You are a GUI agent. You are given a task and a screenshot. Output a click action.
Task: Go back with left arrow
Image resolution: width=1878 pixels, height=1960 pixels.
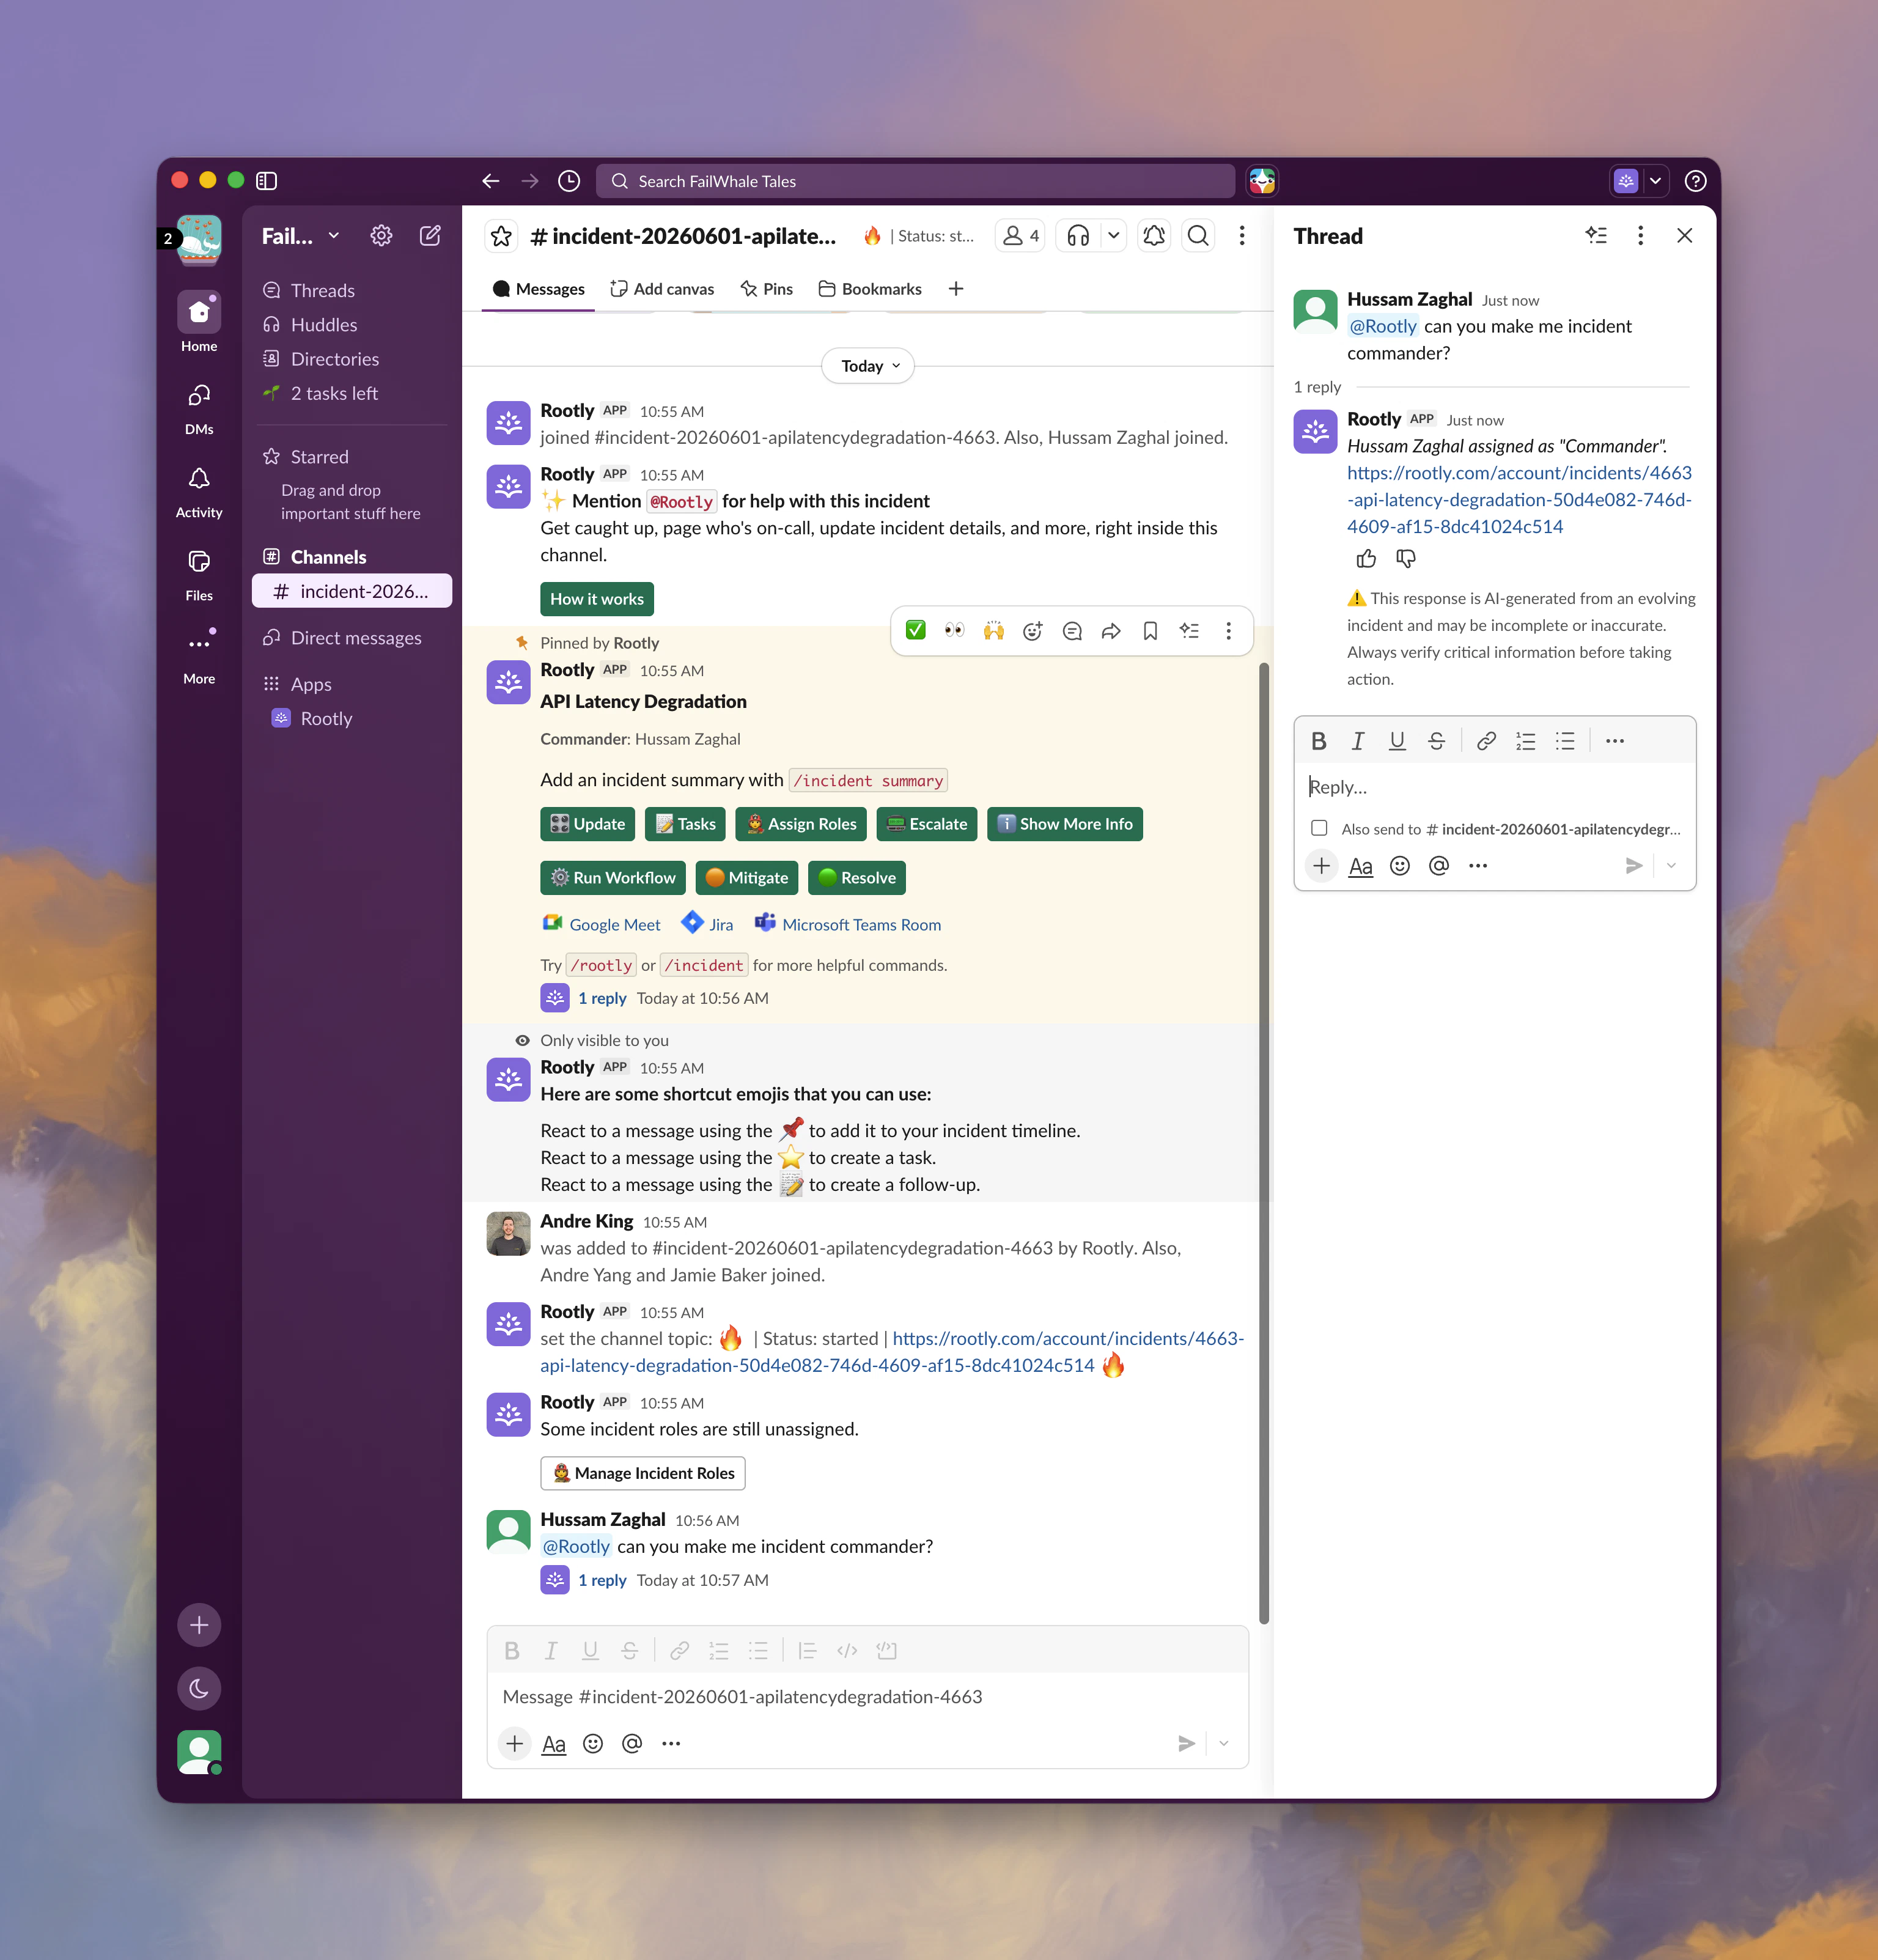point(490,181)
